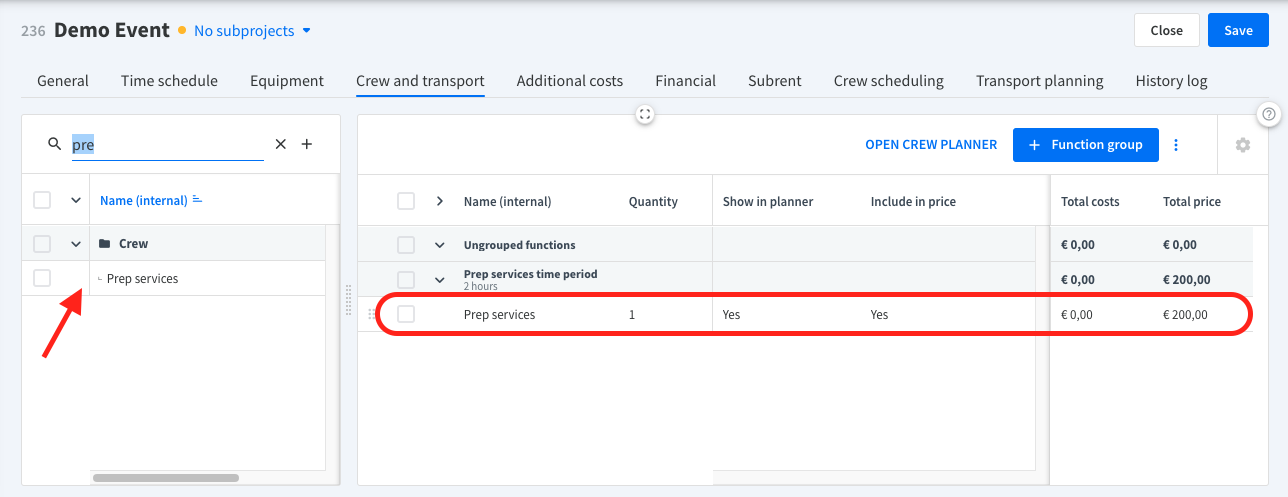Screen dimensions: 1288x497
Task: Collapse the Prep services time period group
Action: click(x=439, y=280)
